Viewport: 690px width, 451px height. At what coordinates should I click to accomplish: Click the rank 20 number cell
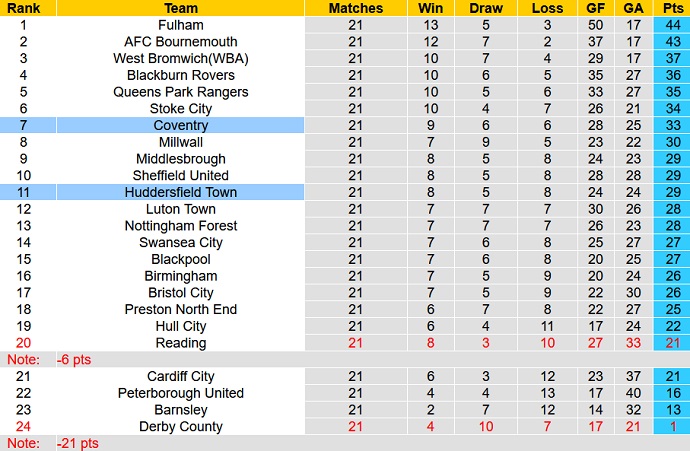[x=21, y=343]
